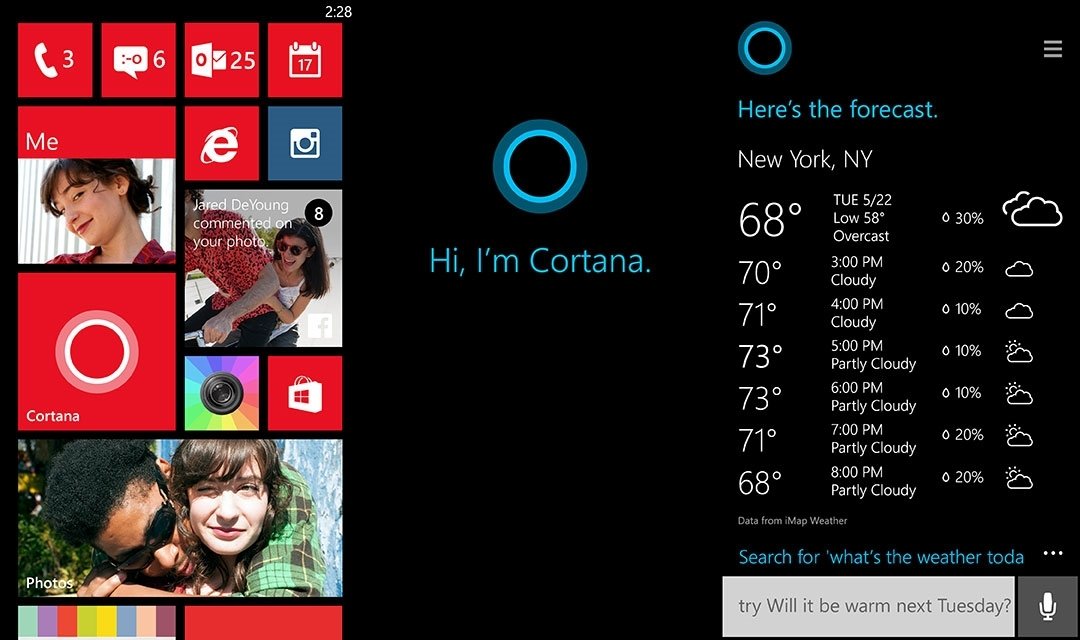Select 'Data from iMap Weather' credit
The image size is (1080, 640).
792,521
